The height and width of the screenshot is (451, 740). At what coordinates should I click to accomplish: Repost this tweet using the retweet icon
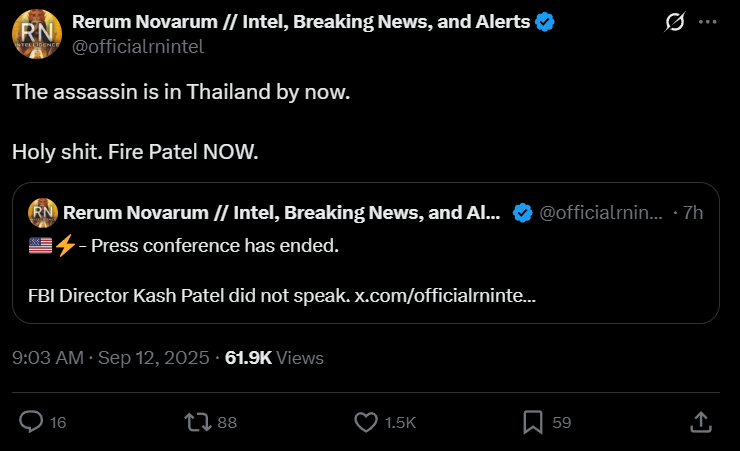(x=198, y=422)
